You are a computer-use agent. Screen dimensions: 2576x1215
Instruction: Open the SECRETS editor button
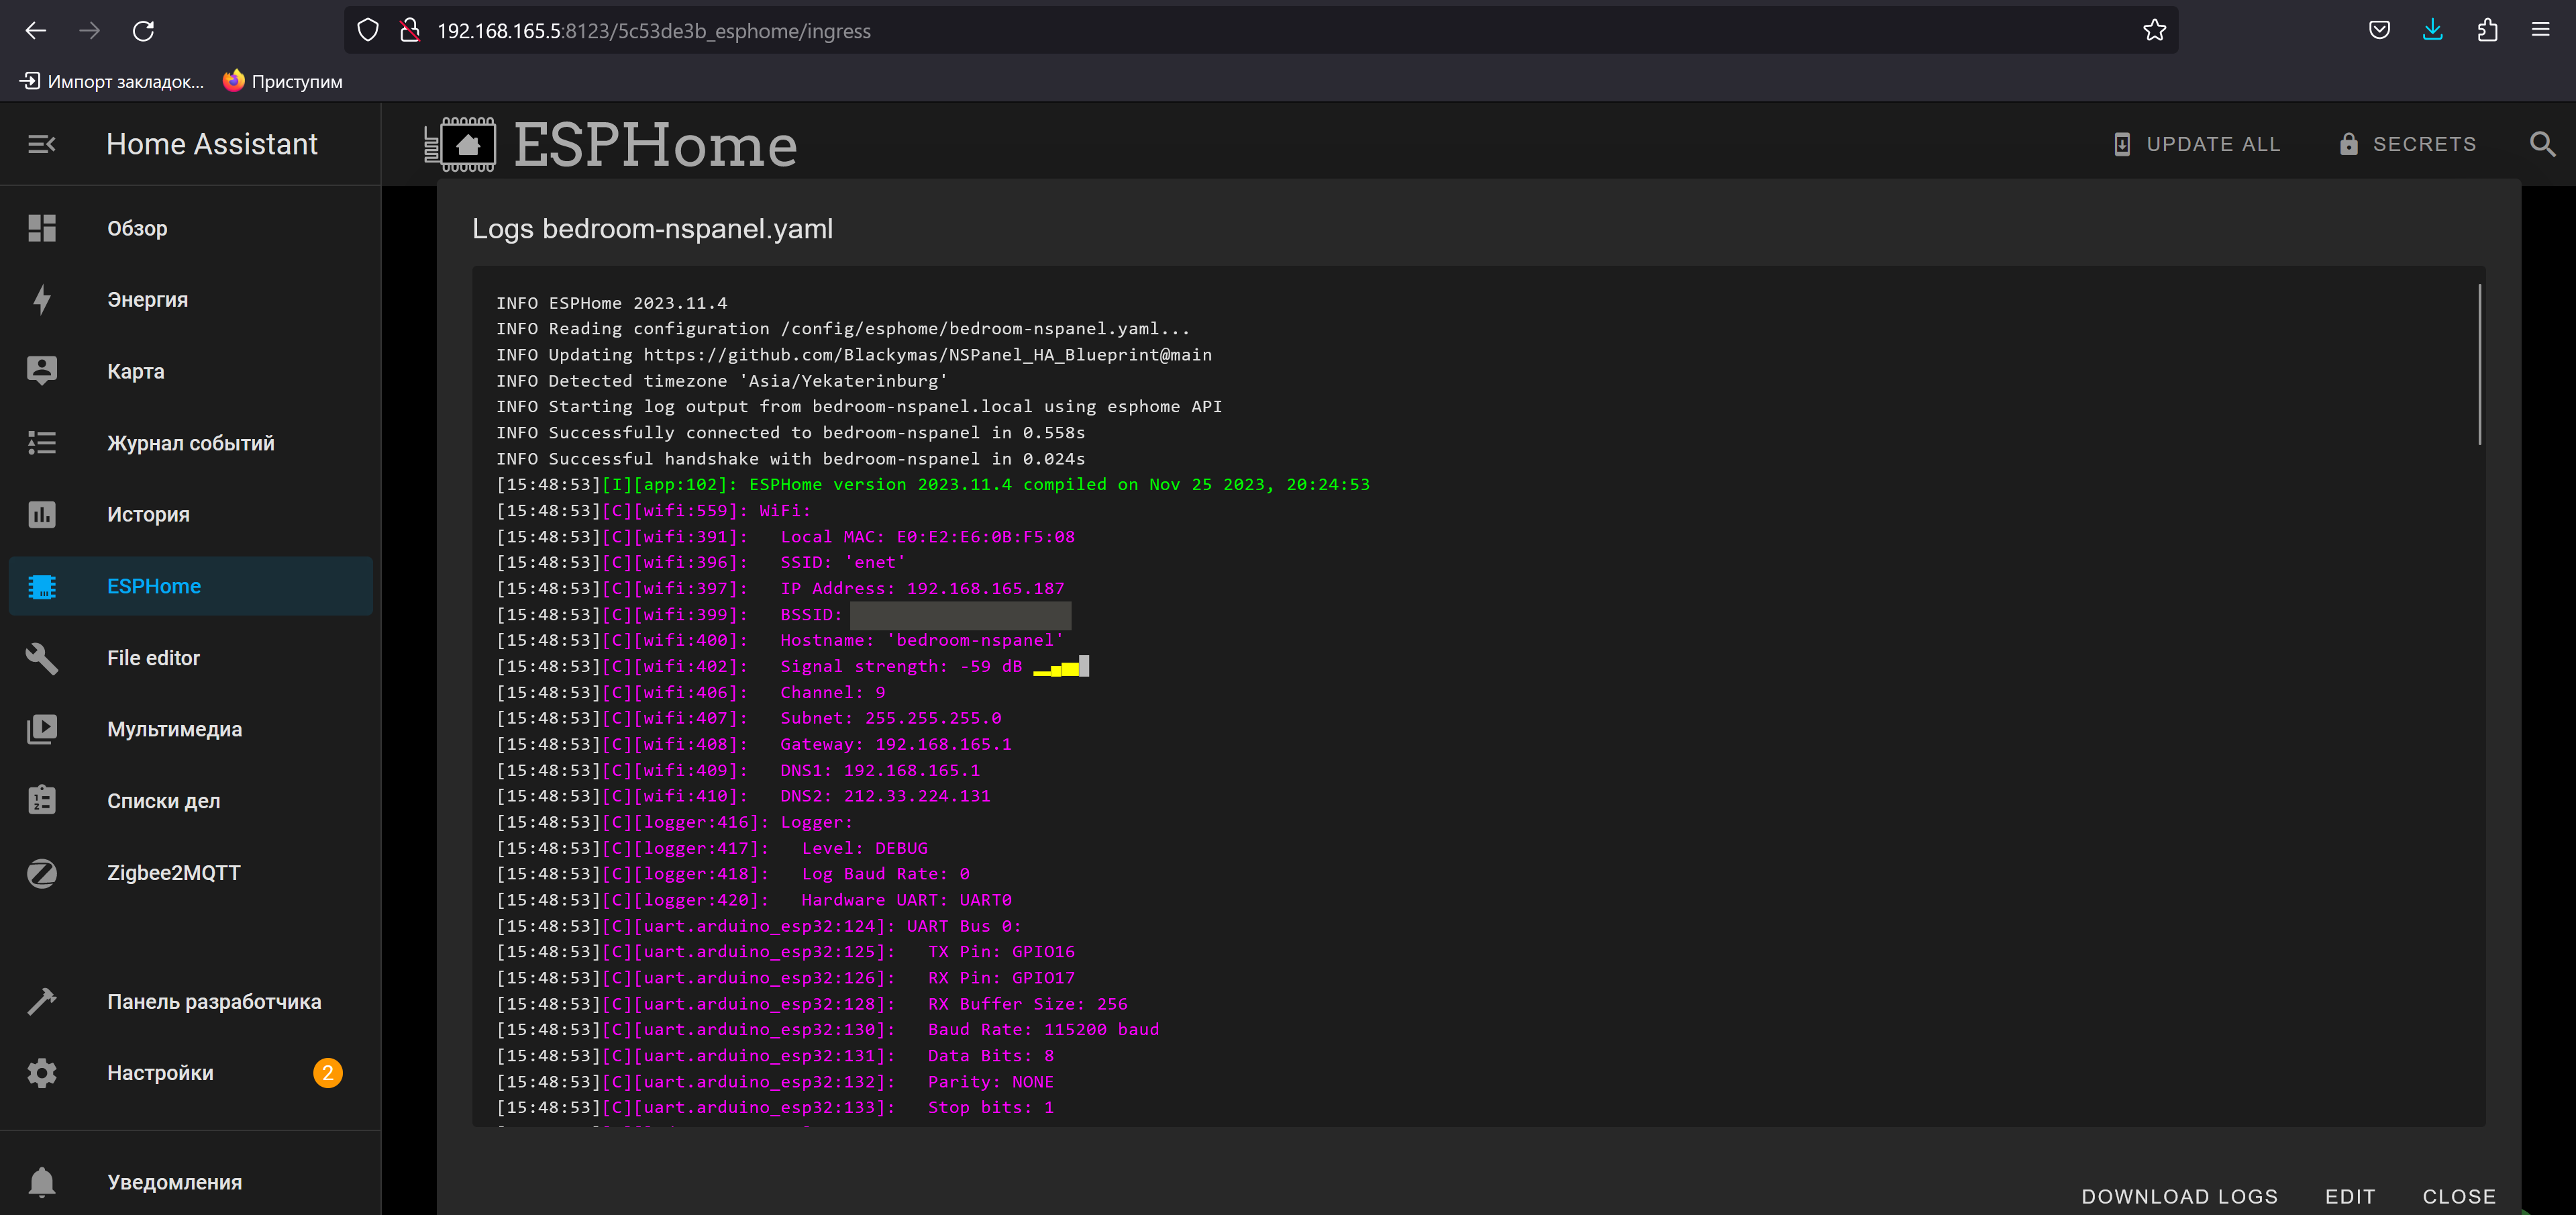2408,144
